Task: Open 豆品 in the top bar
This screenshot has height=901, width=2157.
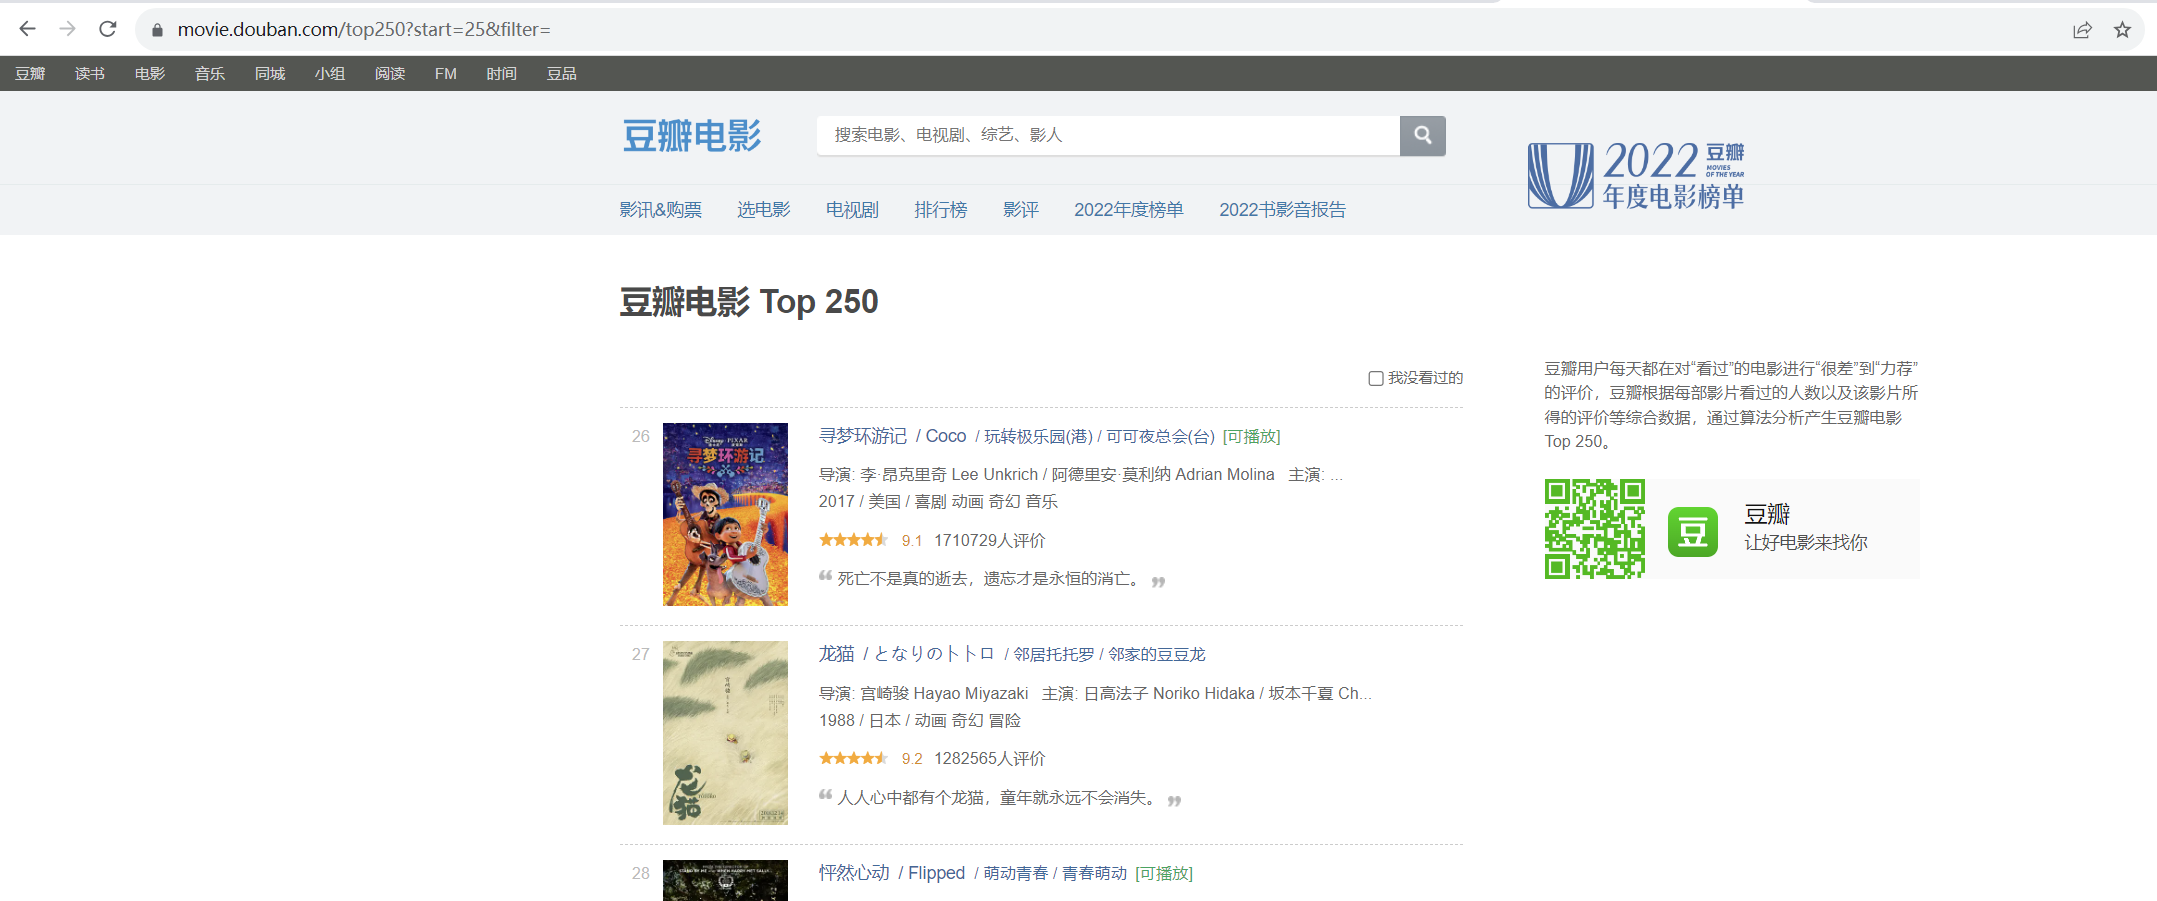Action: [562, 73]
